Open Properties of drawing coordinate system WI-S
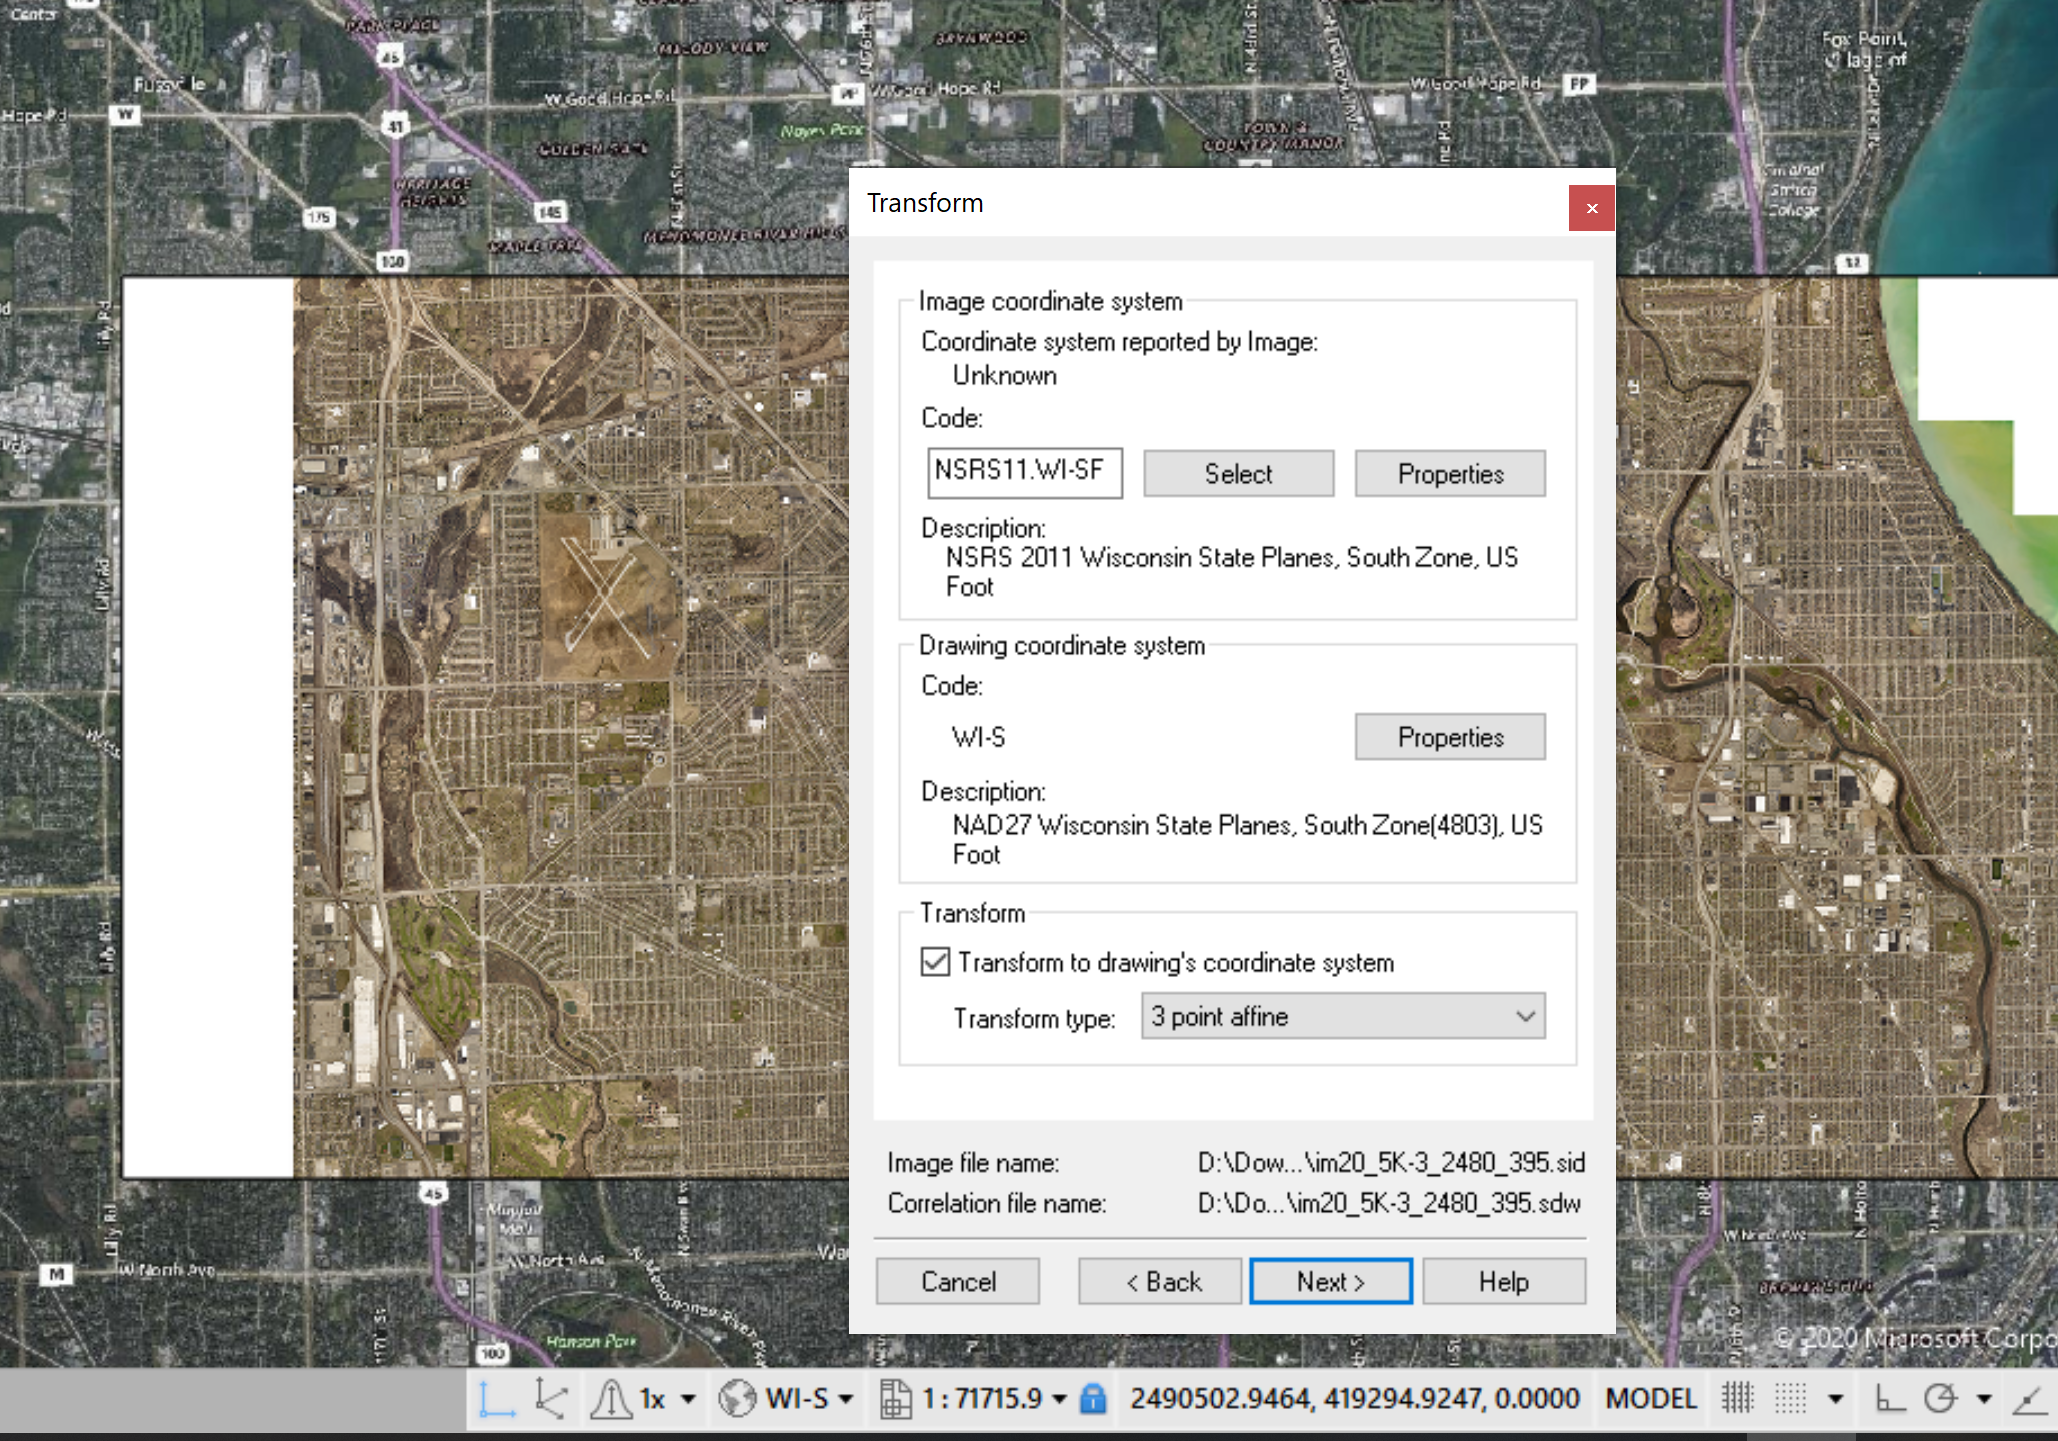2058x1441 pixels. pos(1450,737)
